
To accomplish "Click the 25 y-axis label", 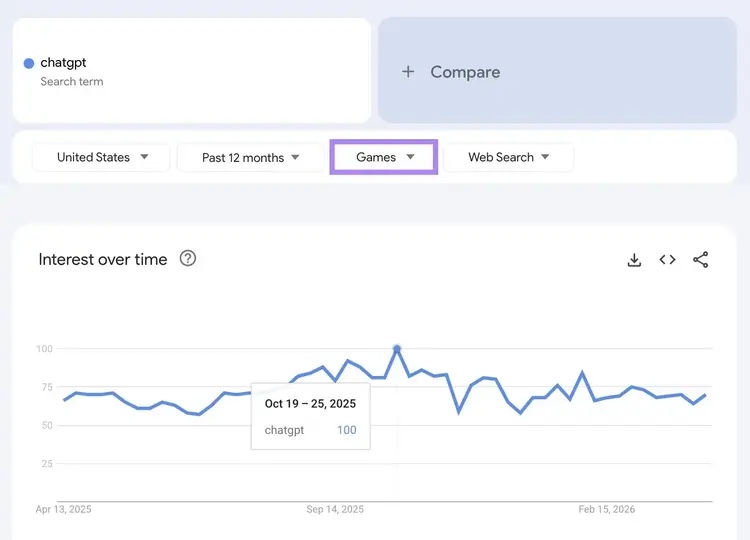I will 47,463.
